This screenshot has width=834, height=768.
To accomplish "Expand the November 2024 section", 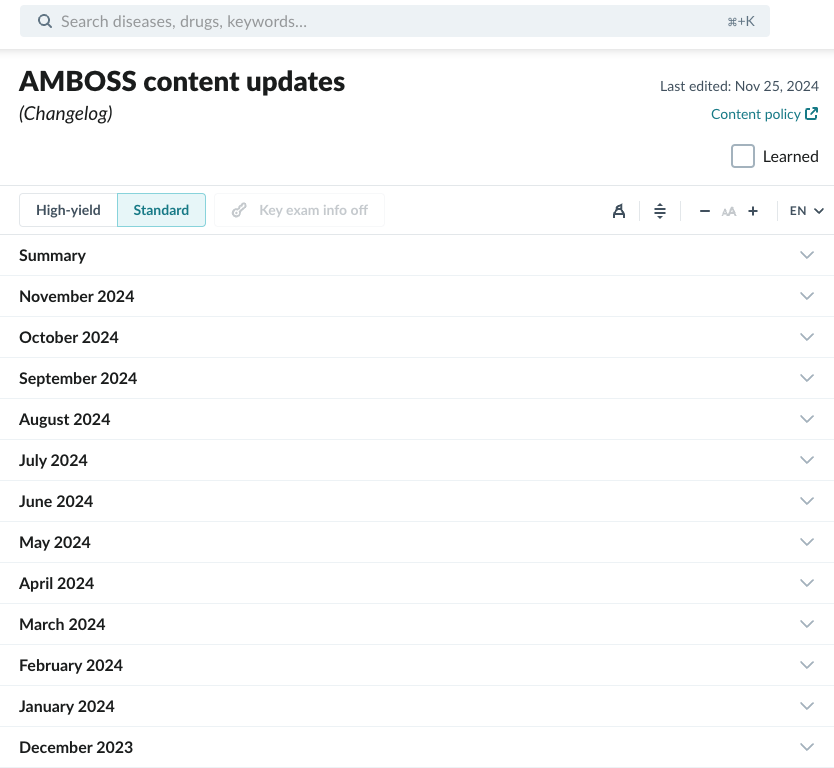I will pos(417,296).
